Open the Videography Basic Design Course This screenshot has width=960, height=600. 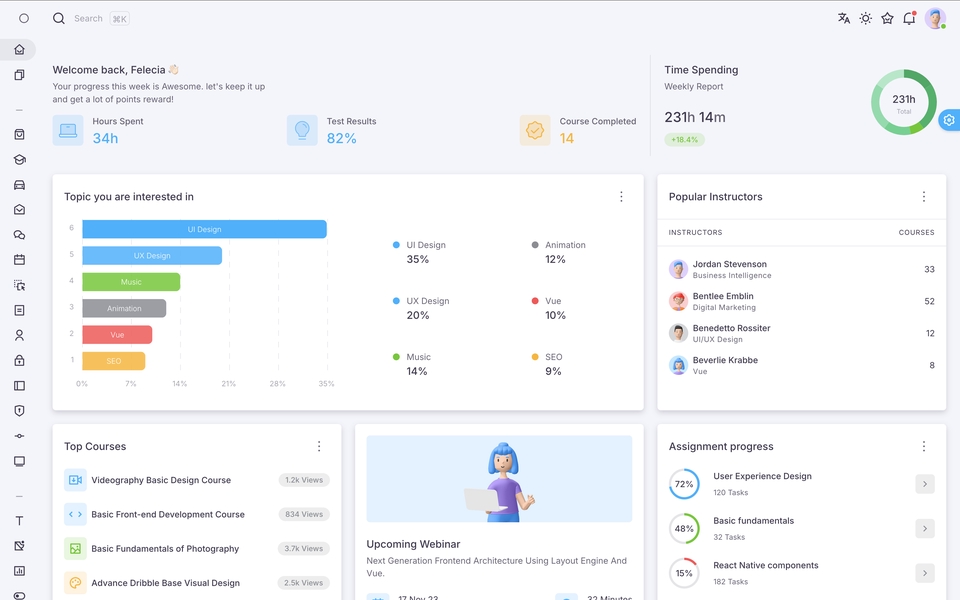tap(161, 480)
